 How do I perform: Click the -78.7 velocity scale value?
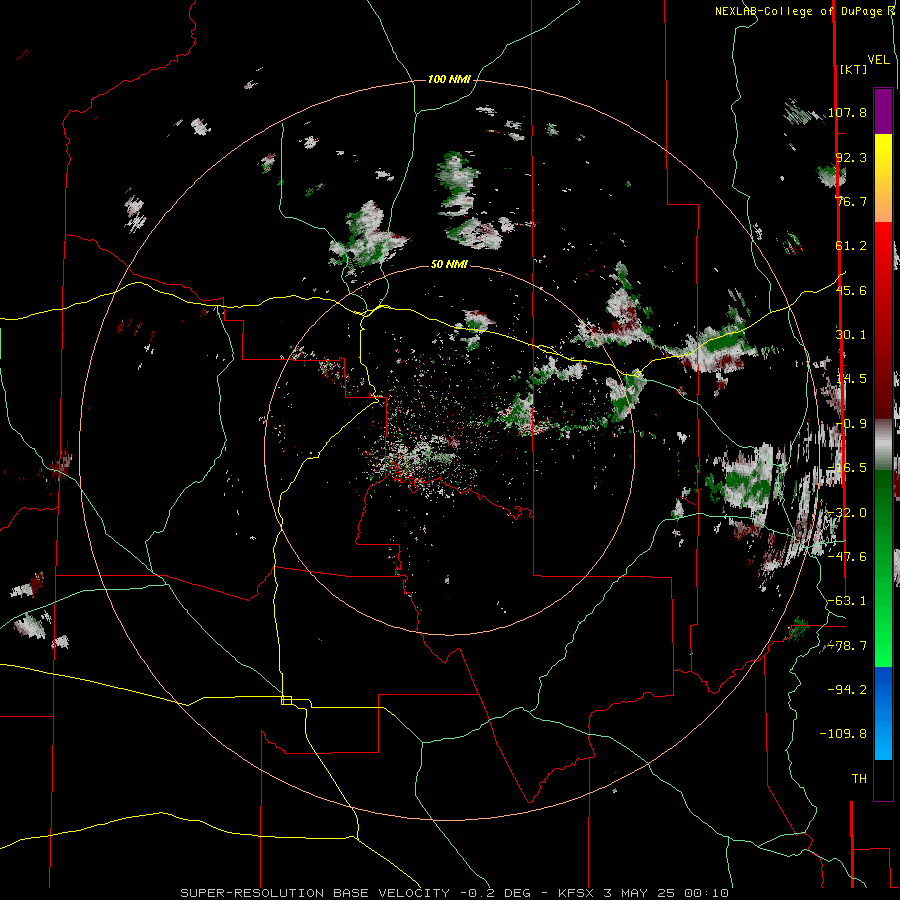click(x=847, y=646)
